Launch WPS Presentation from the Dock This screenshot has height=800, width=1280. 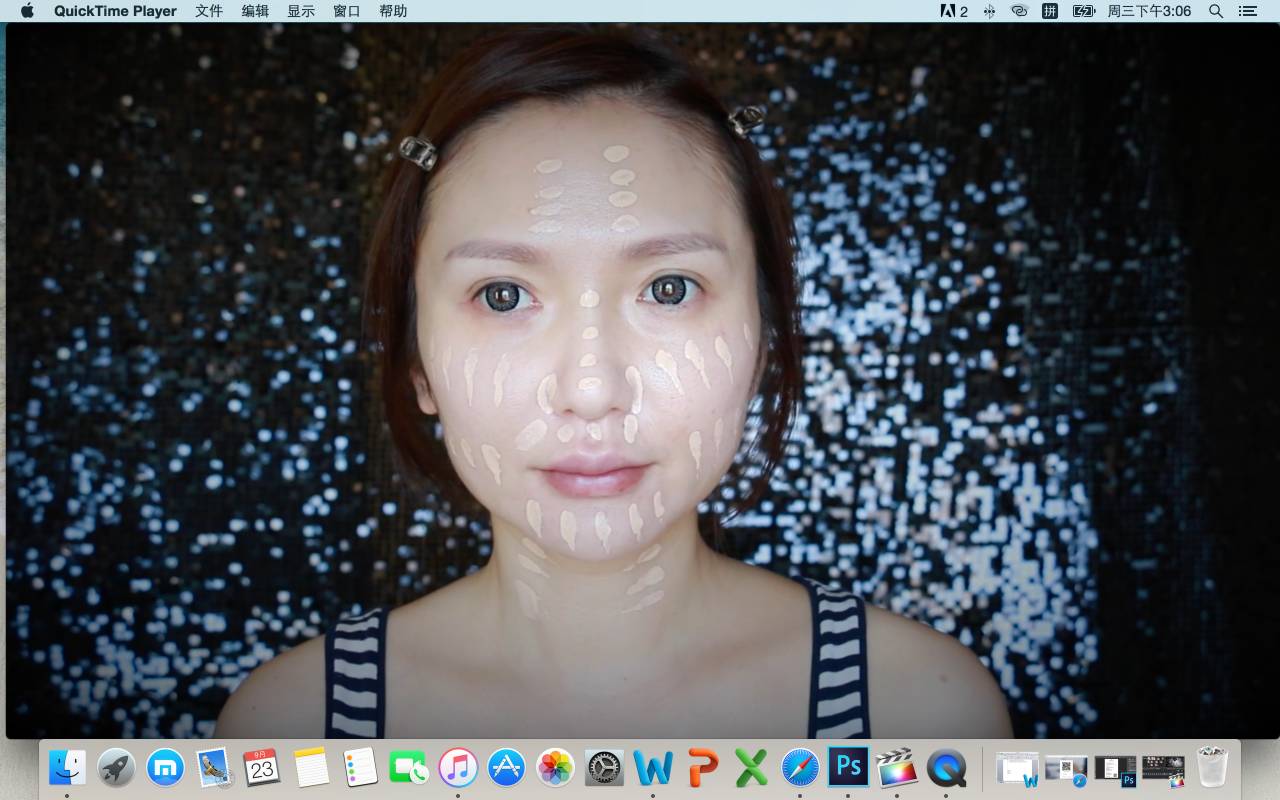(702, 768)
